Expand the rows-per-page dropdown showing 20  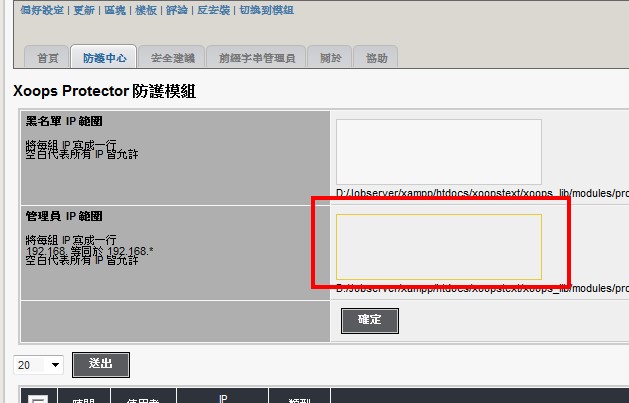pos(39,365)
